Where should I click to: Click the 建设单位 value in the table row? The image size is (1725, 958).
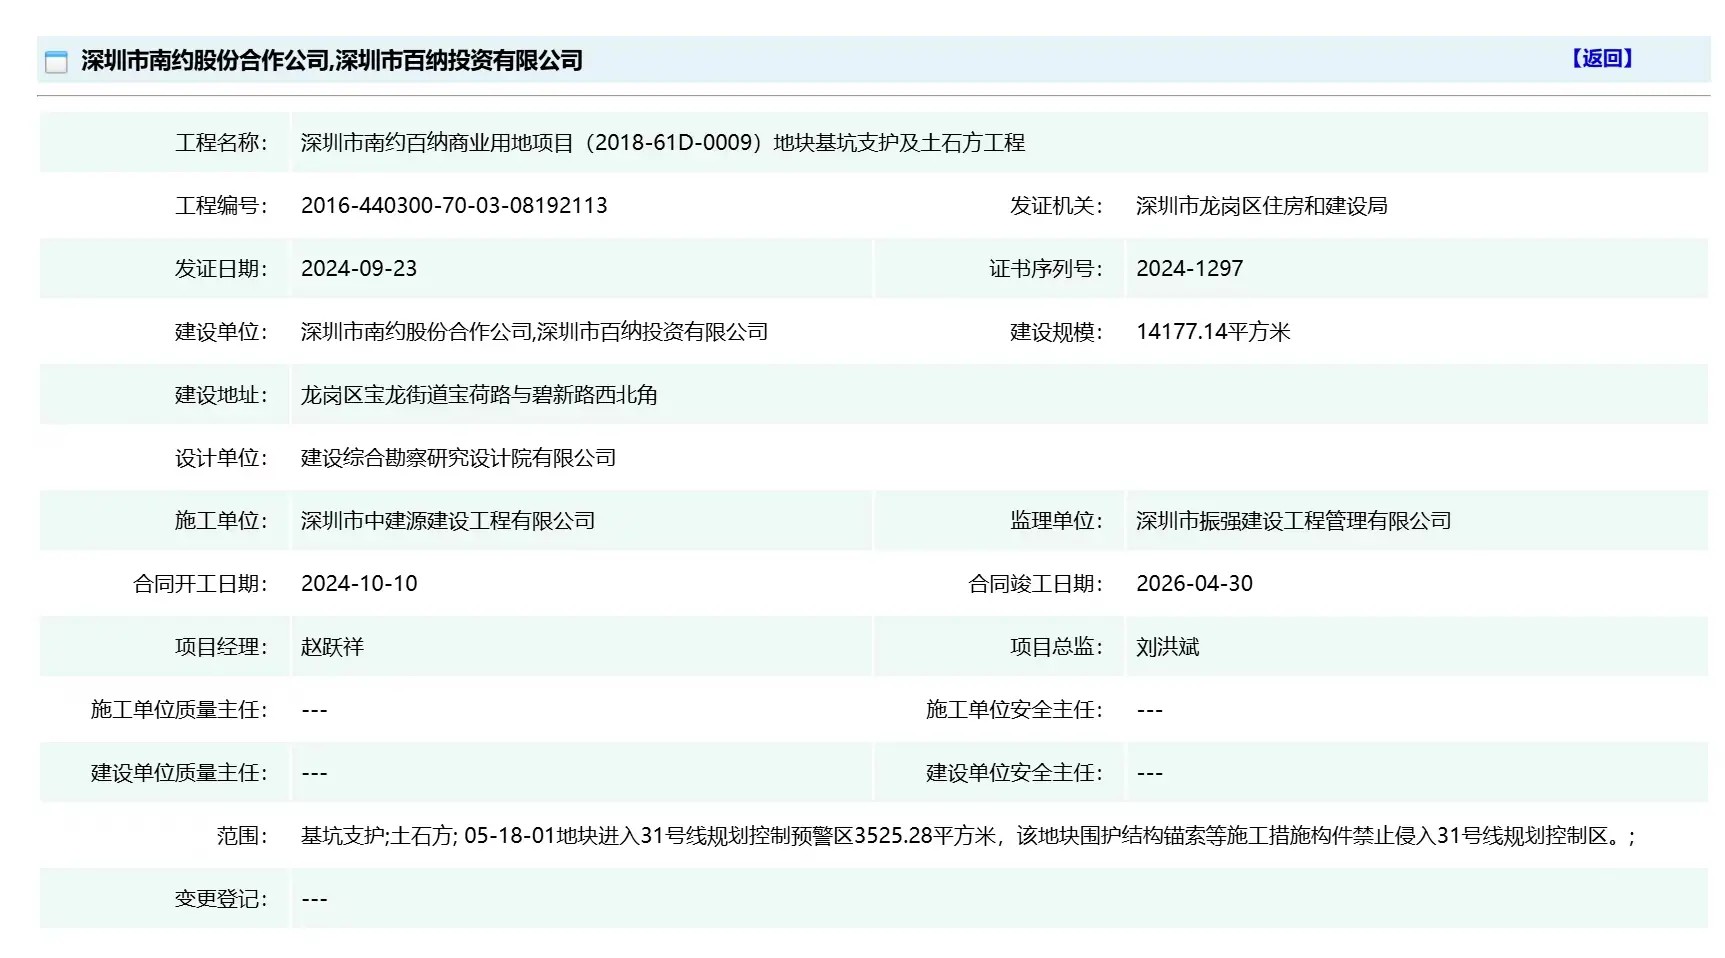tap(534, 332)
